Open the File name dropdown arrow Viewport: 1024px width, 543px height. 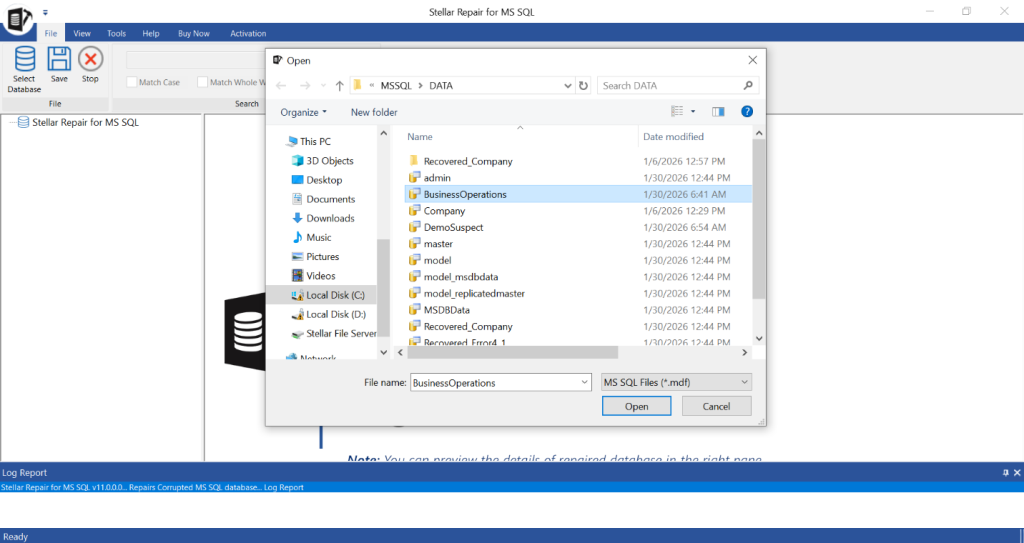(584, 382)
